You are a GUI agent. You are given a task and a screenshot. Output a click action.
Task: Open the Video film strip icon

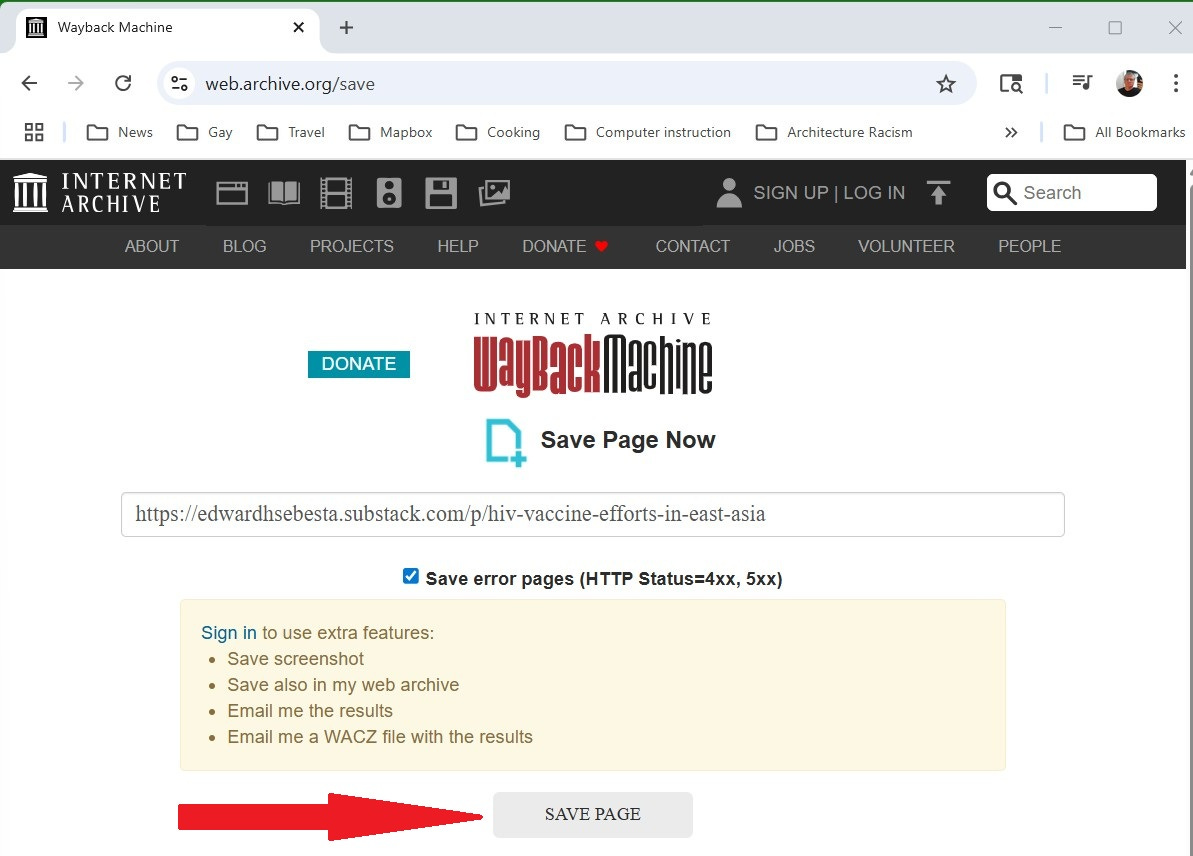(336, 193)
